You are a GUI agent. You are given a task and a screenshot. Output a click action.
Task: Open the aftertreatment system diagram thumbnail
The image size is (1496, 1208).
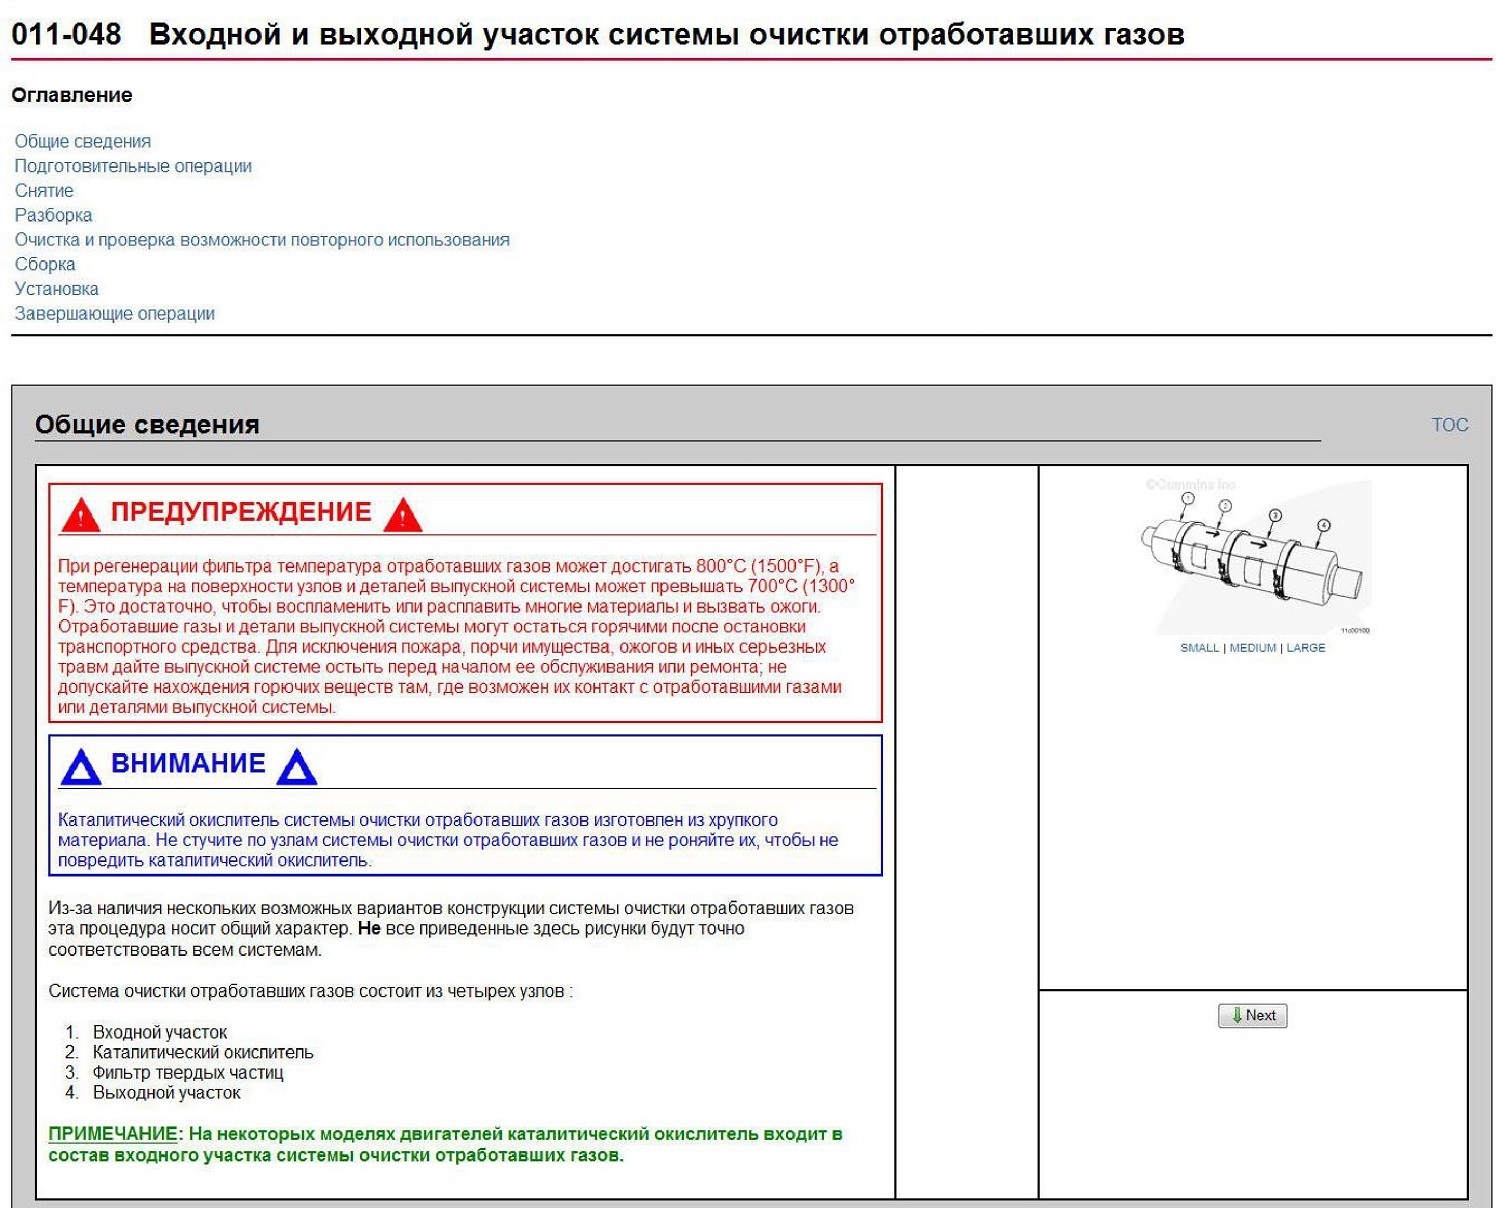pos(1254,555)
